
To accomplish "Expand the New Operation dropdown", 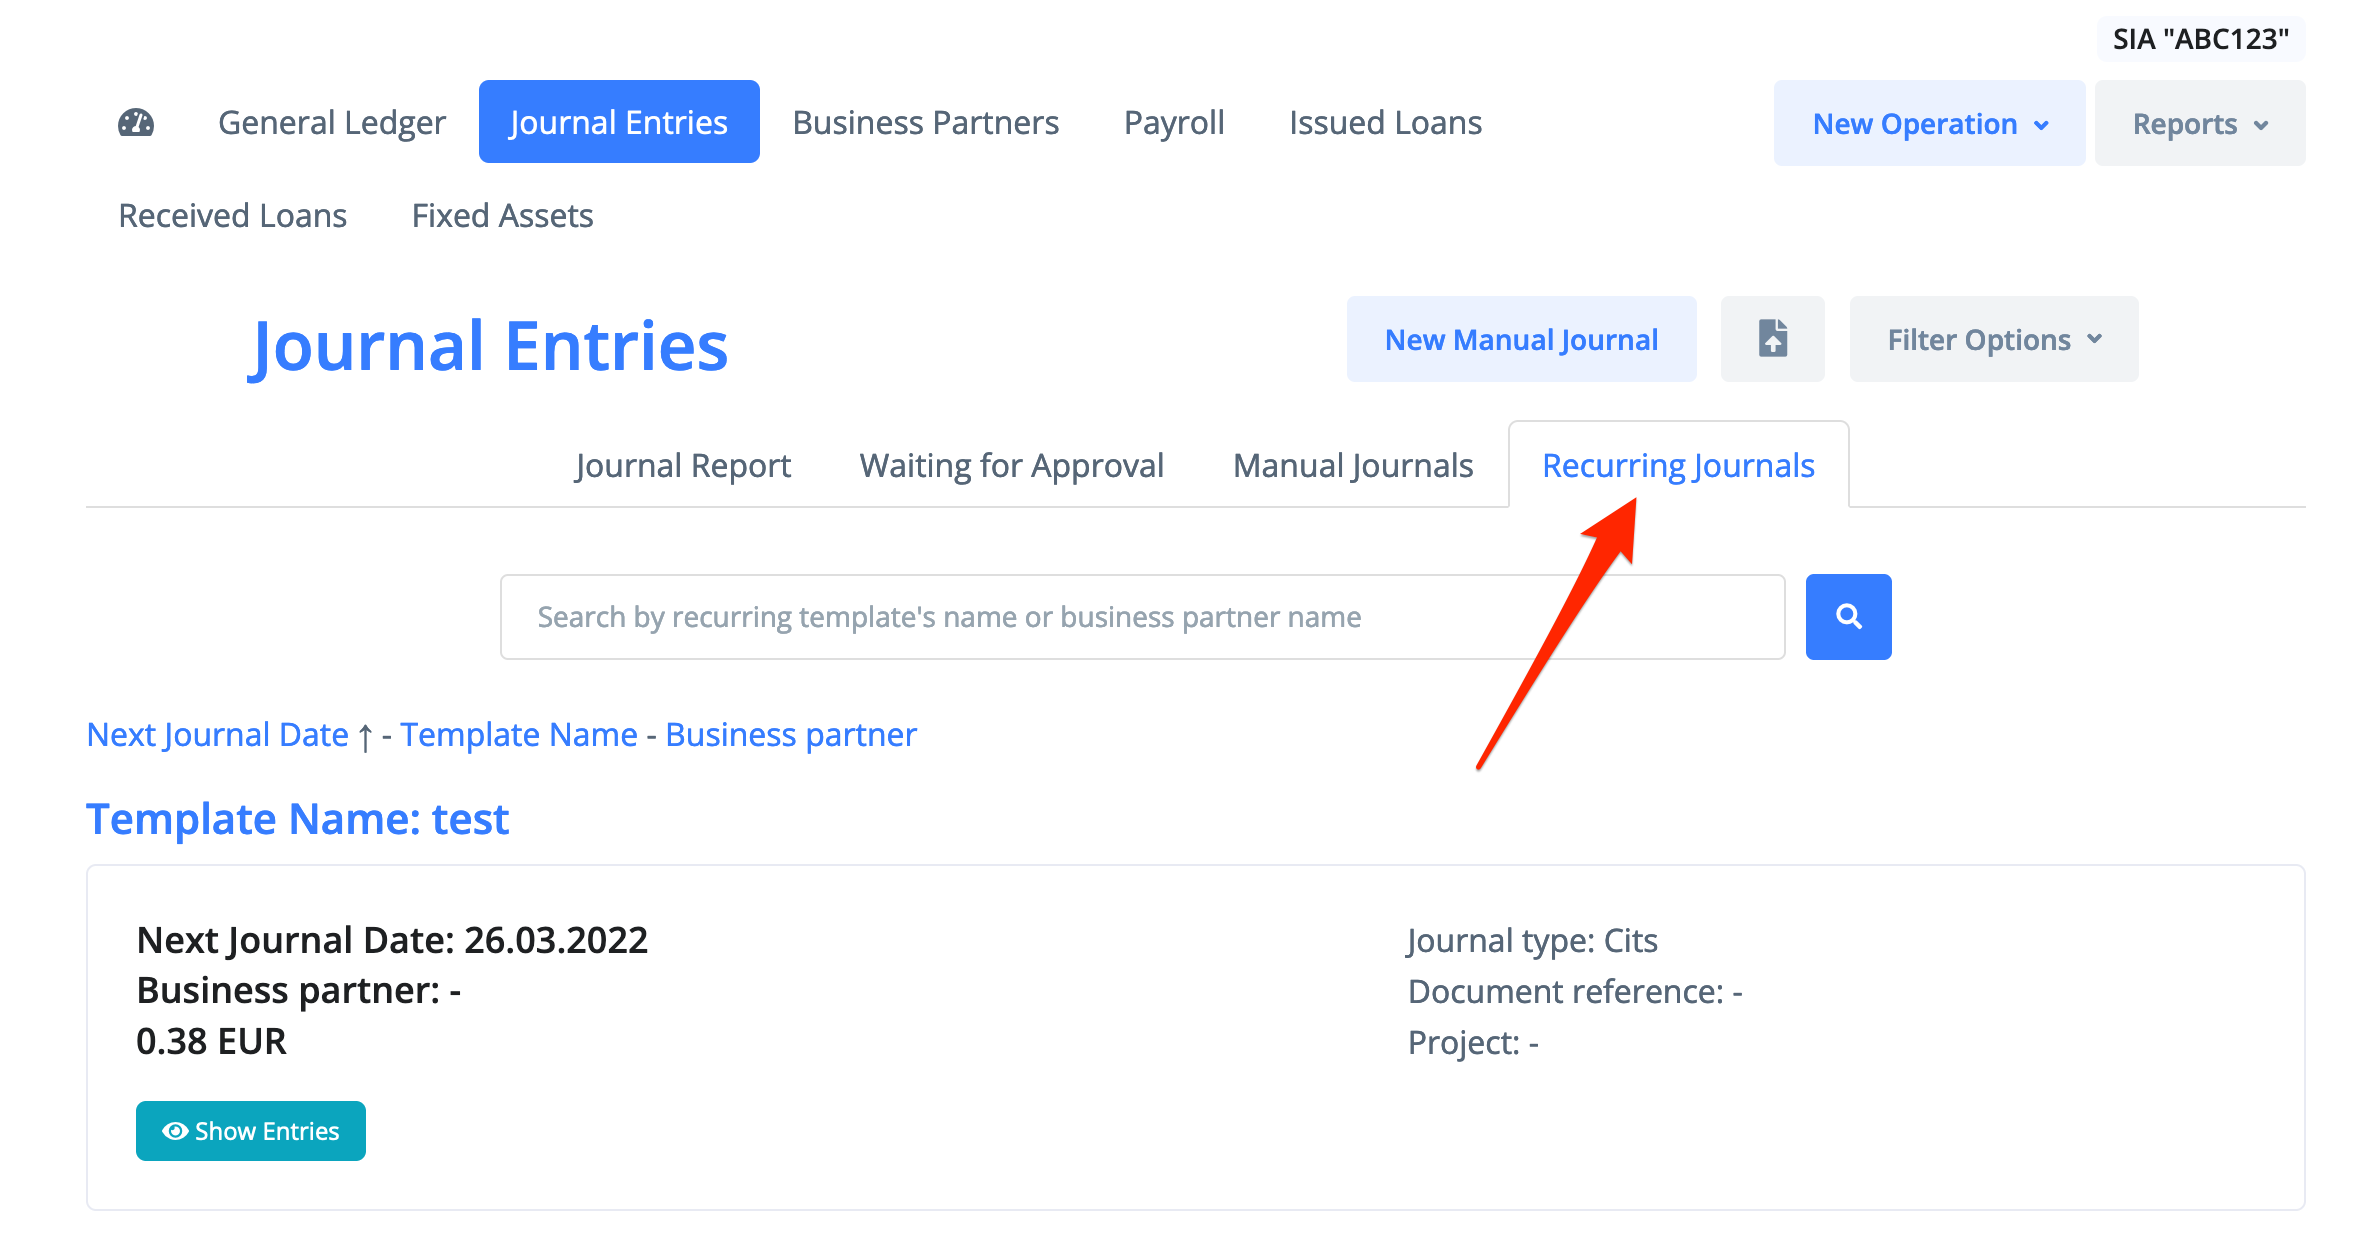I will pos(1929,124).
